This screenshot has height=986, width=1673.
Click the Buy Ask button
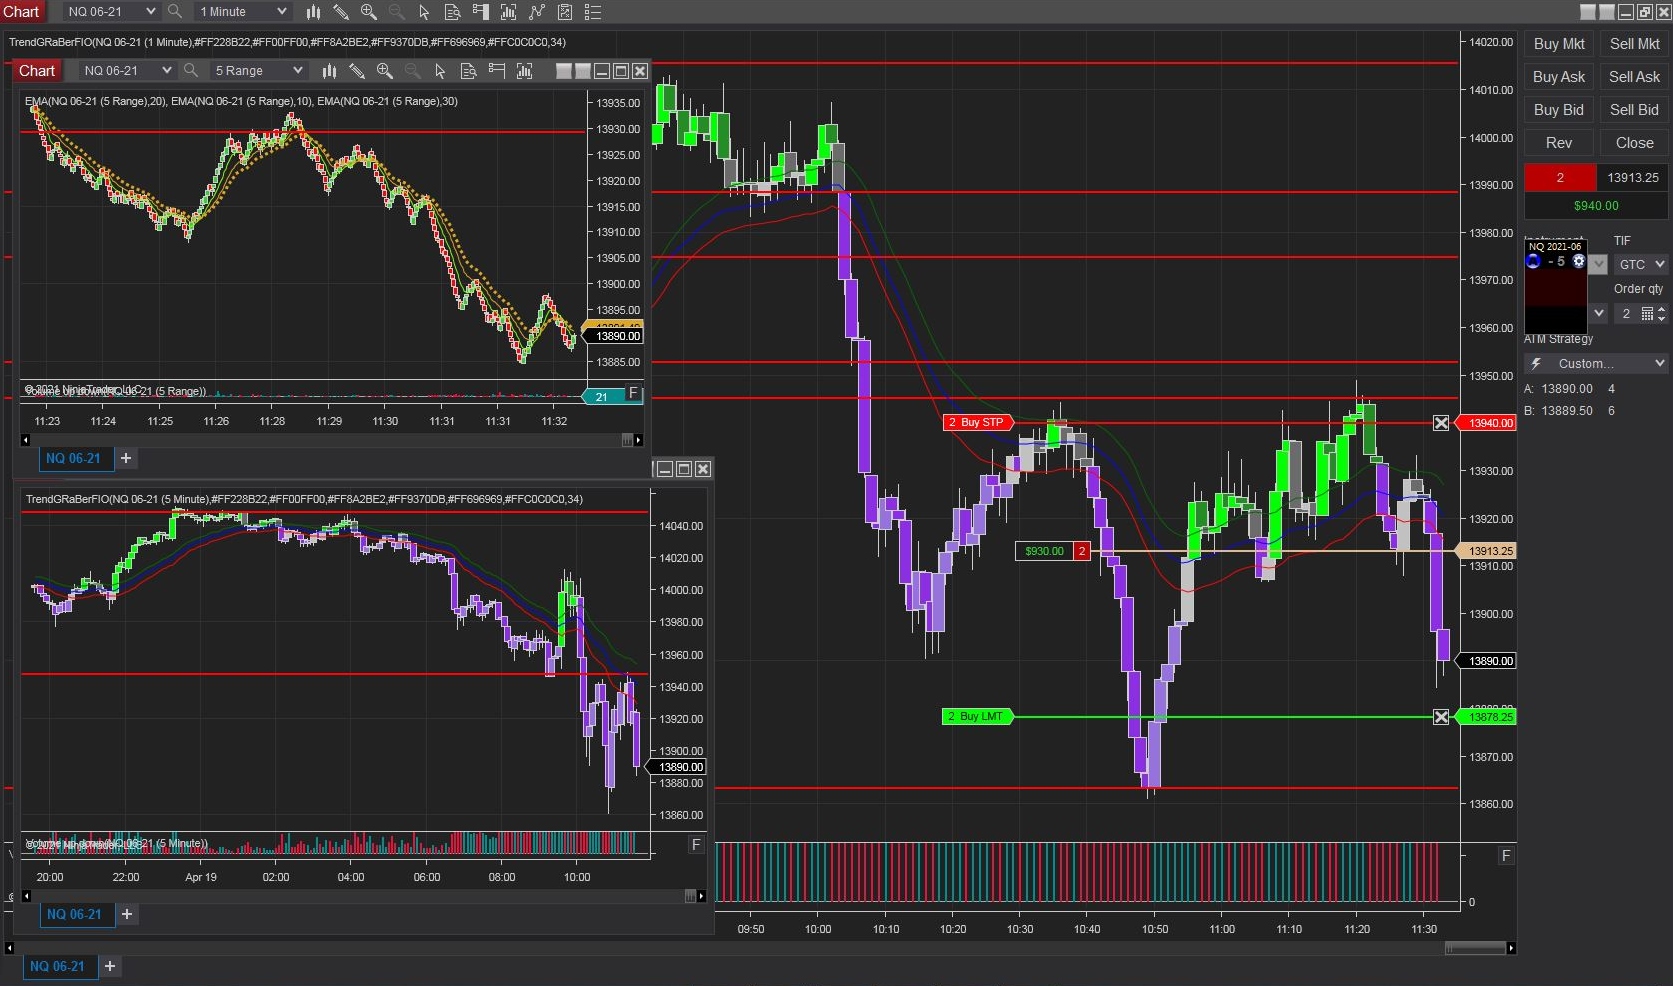click(x=1559, y=77)
